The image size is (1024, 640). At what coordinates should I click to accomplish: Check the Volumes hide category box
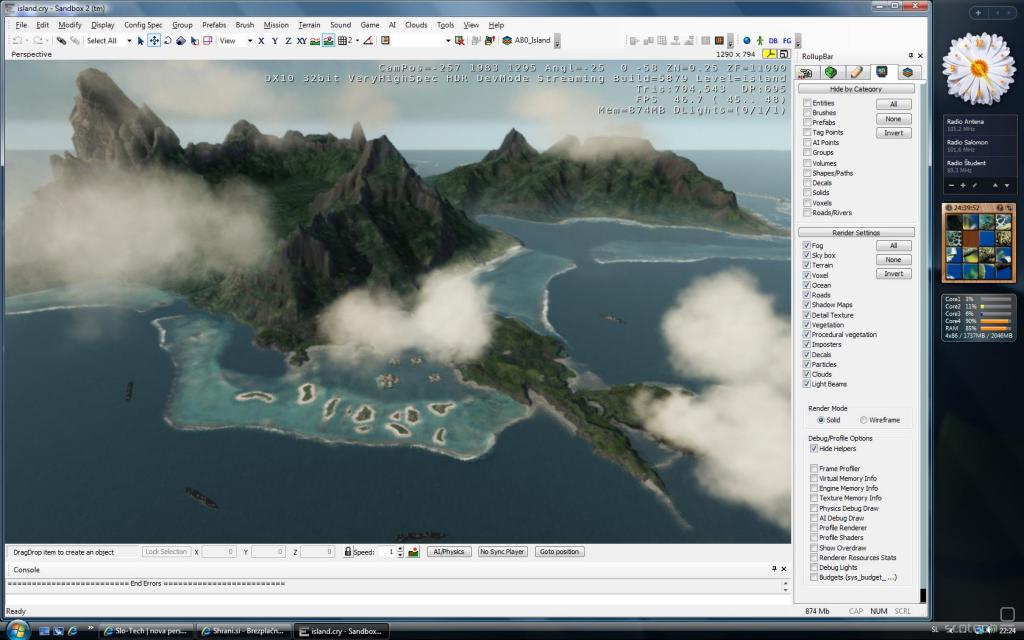(807, 163)
